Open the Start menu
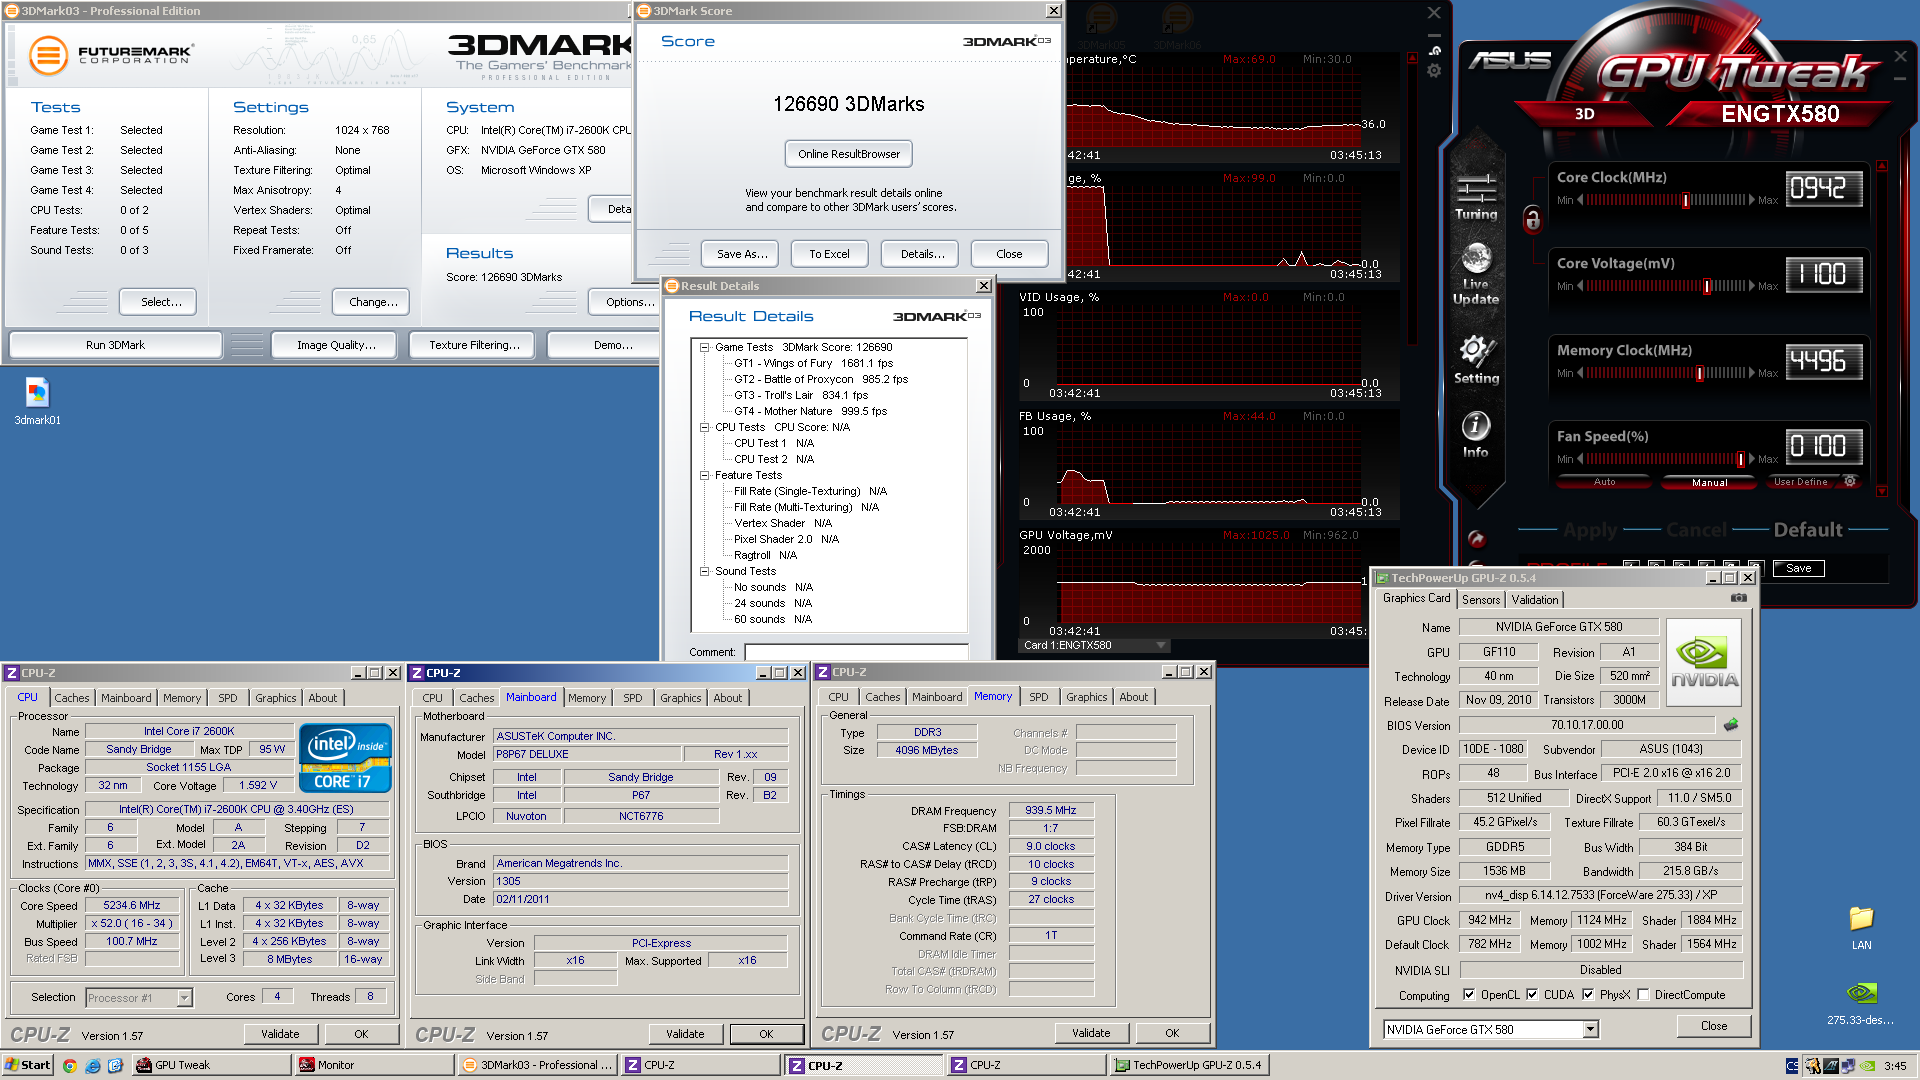Viewport: 1920px width, 1080px height. point(28,1065)
